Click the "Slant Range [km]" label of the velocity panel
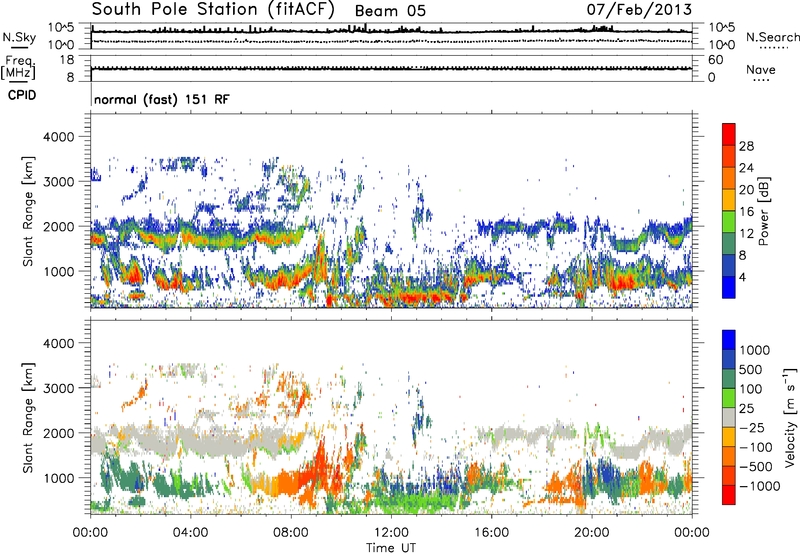The width and height of the screenshot is (800, 554). point(28,418)
